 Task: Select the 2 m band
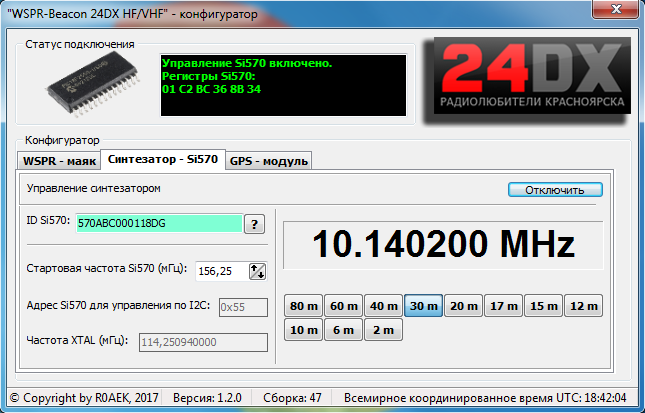pyautogui.click(x=383, y=330)
